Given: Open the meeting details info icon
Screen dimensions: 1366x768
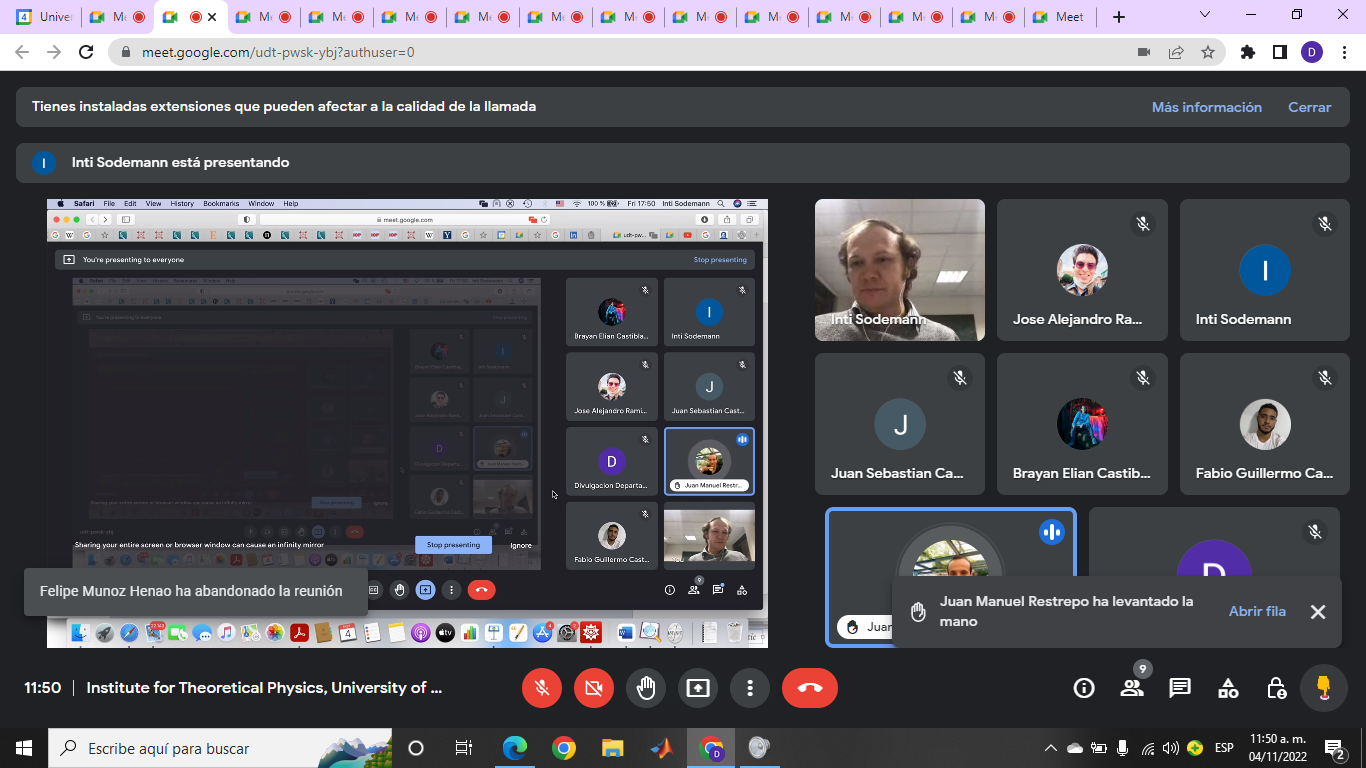Looking at the screenshot, I should [1084, 688].
